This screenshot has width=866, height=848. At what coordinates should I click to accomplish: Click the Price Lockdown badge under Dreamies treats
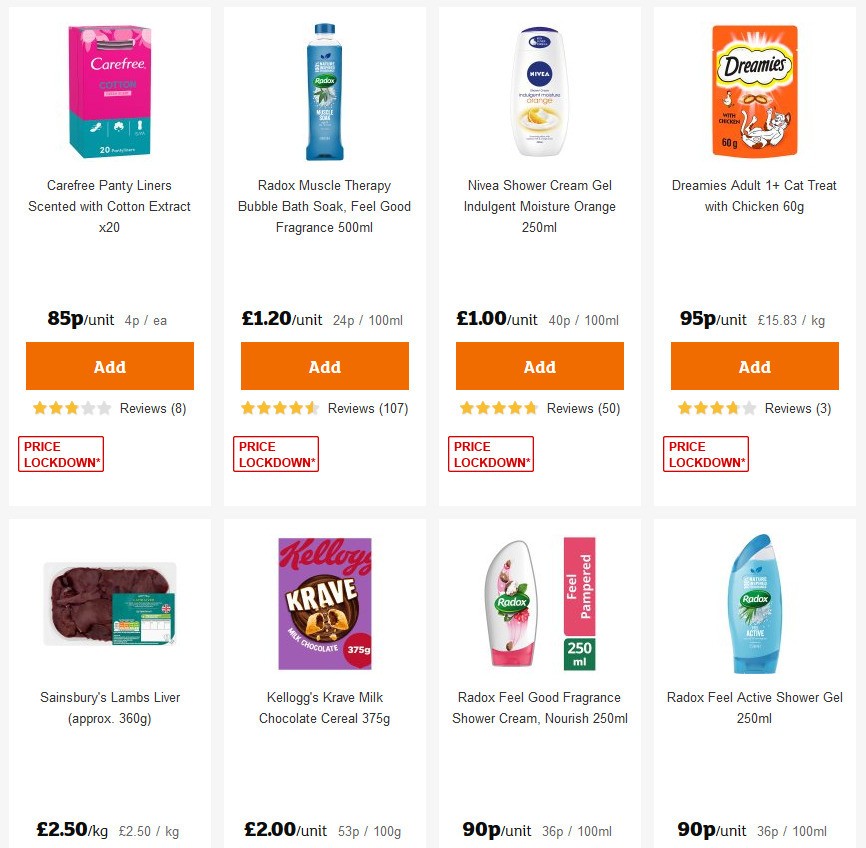point(705,453)
